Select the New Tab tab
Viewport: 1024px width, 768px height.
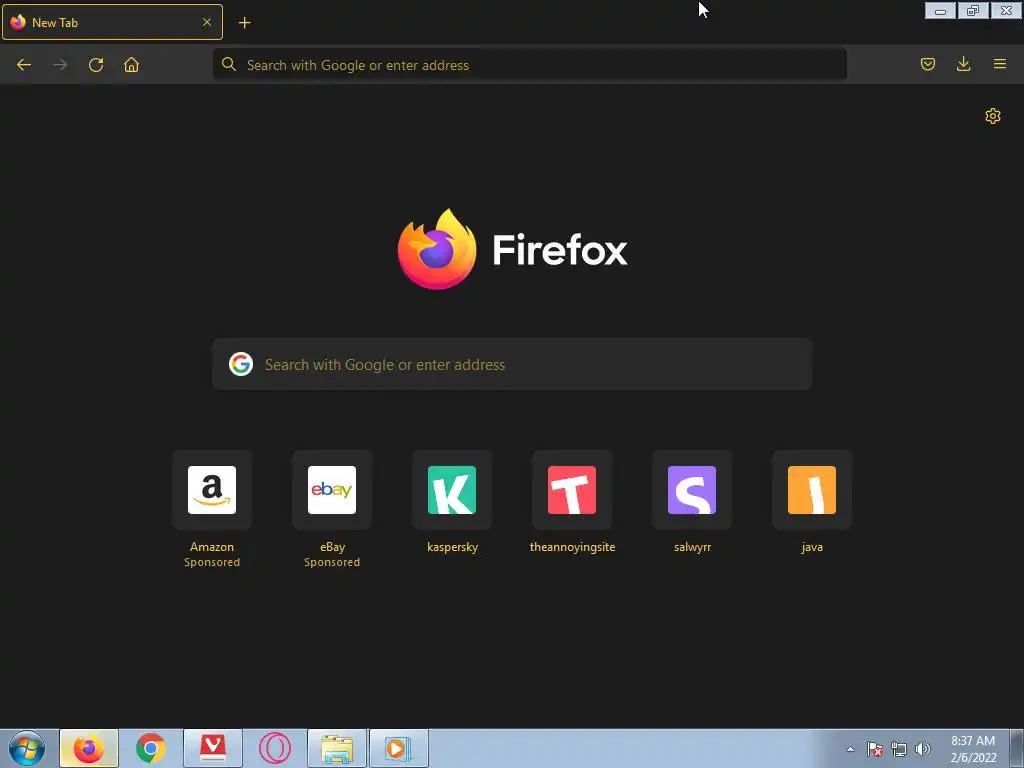112,22
